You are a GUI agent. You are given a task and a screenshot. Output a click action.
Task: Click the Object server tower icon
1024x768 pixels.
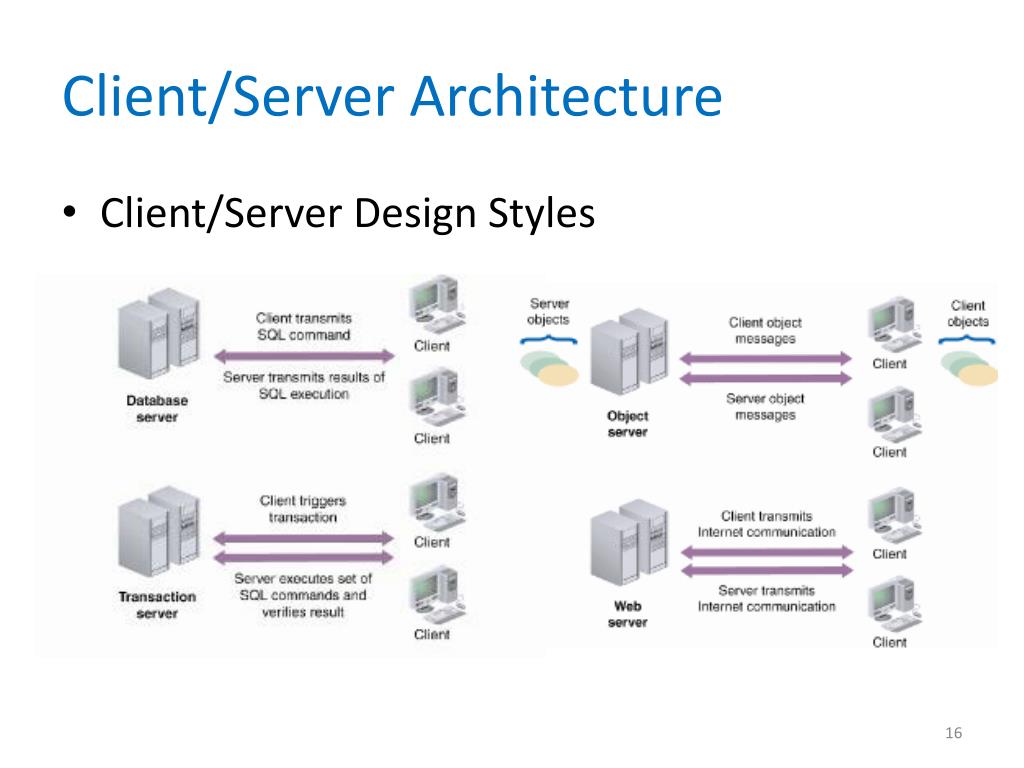pyautogui.click(x=630, y=353)
